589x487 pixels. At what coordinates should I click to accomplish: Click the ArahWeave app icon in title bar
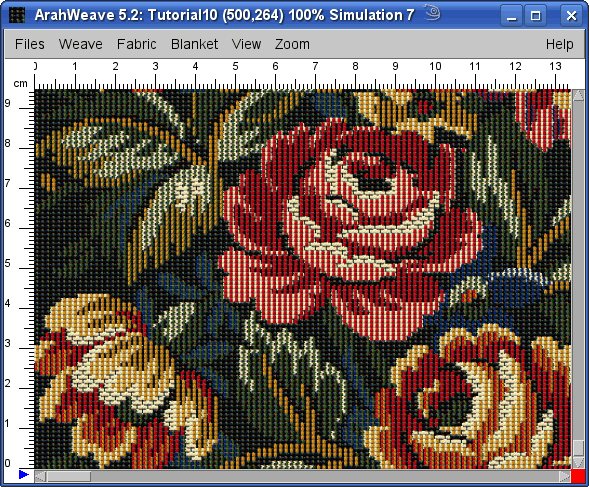tap(17, 15)
